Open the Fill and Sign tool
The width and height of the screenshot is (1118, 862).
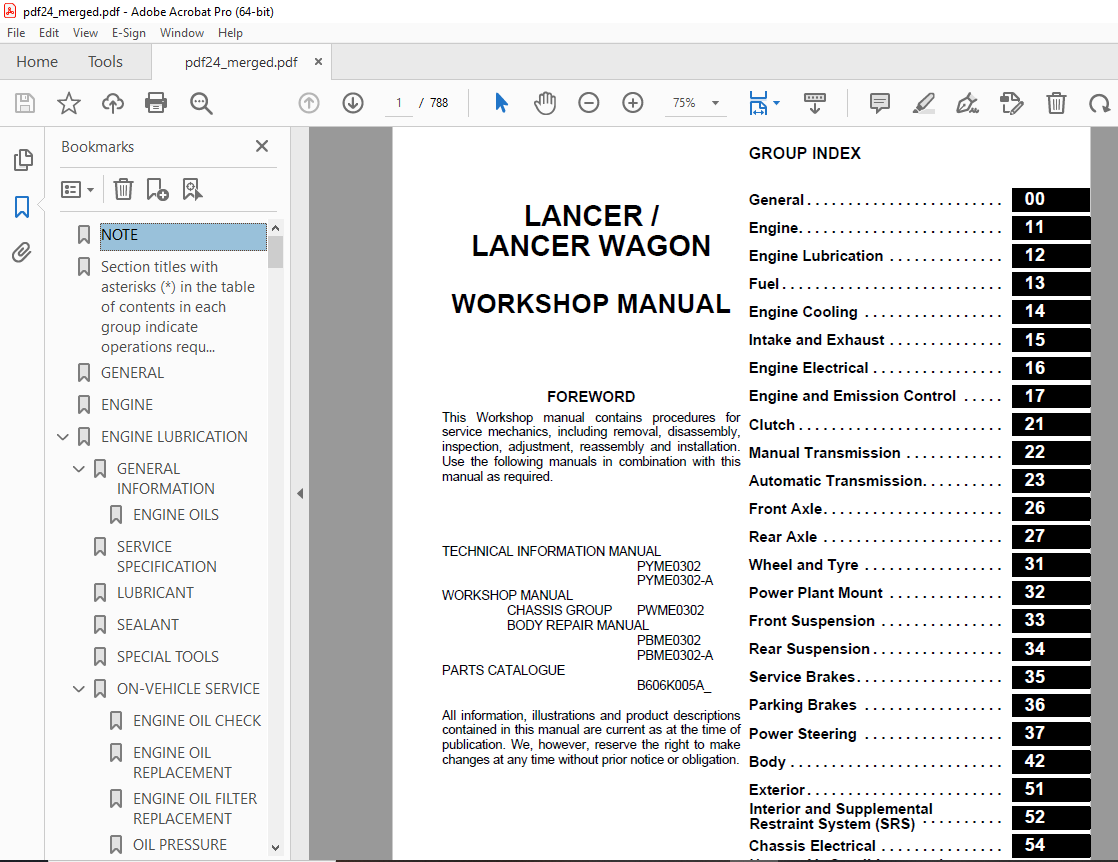(x=968, y=103)
